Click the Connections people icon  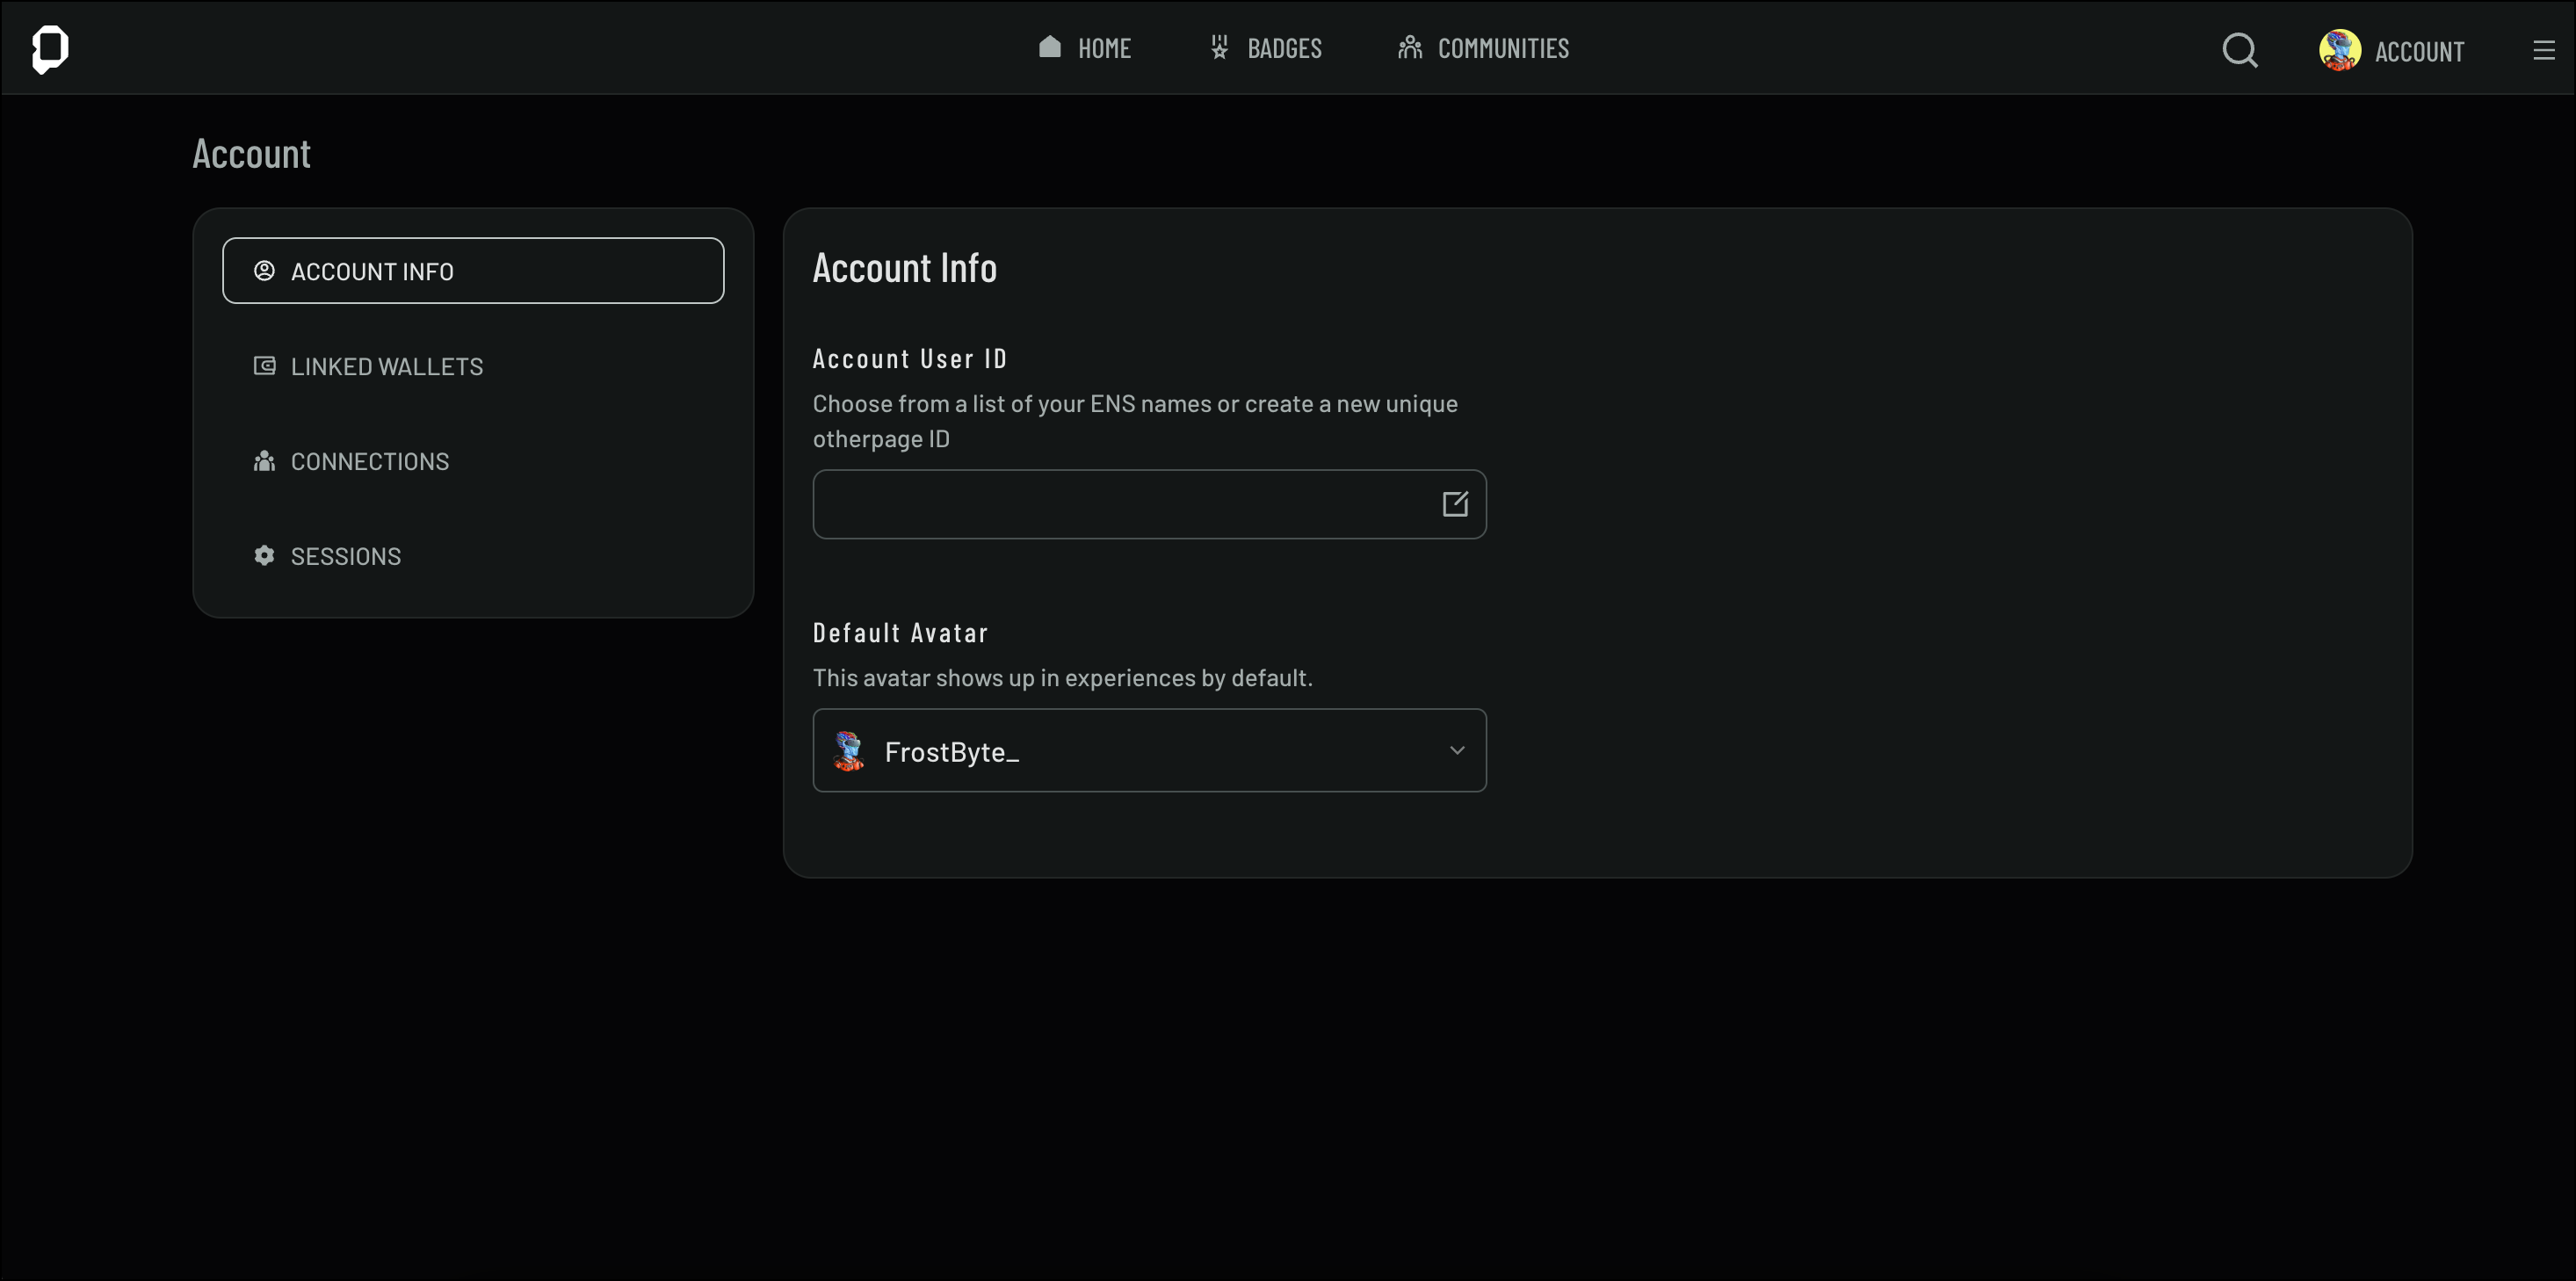(x=264, y=461)
